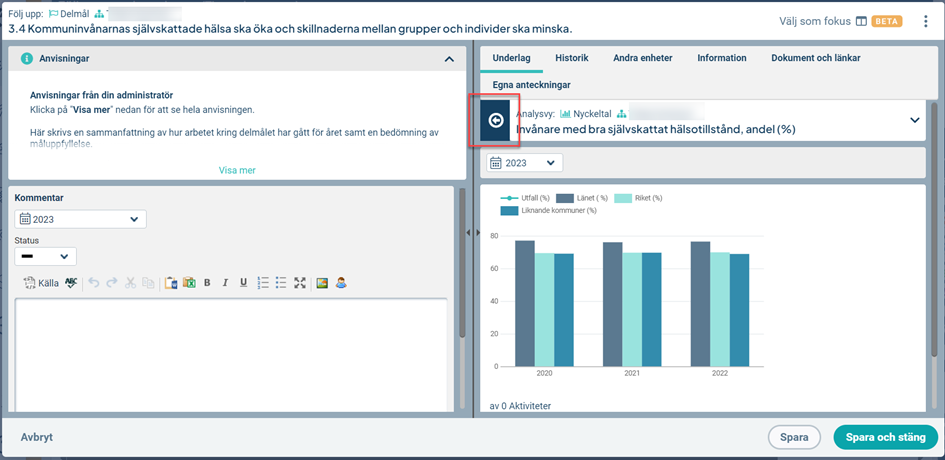Click the 2021 x-axis label

pyautogui.click(x=632, y=373)
